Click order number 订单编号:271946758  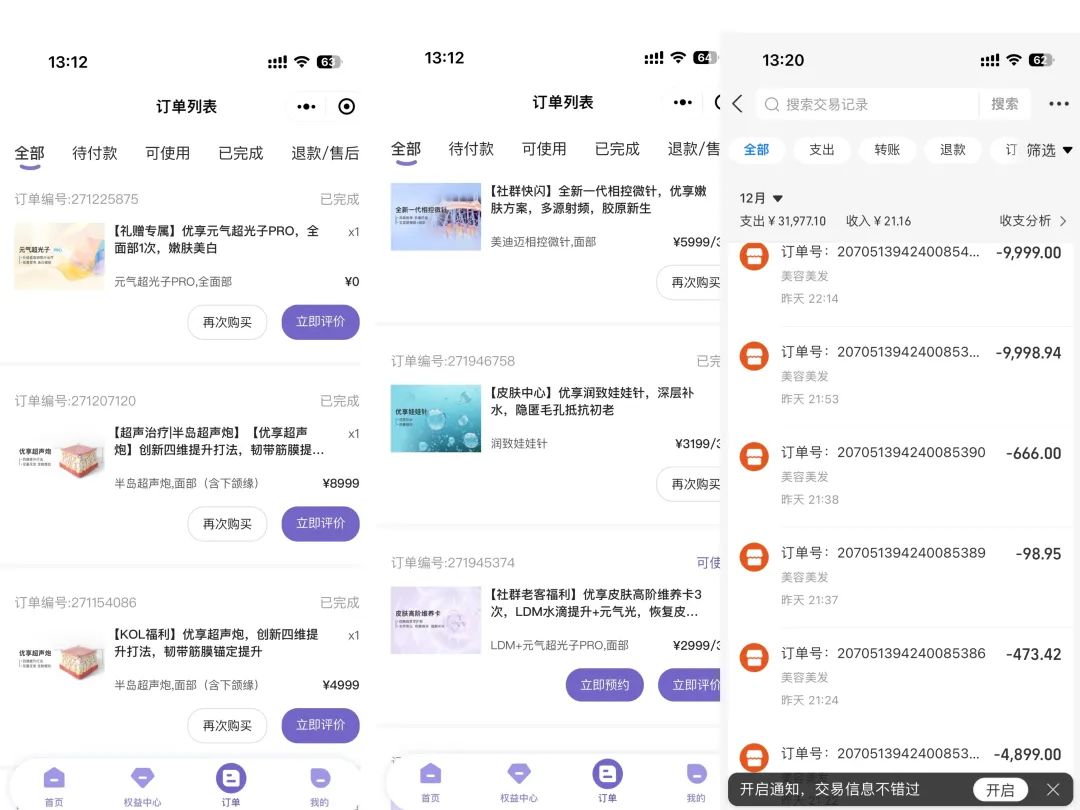click(453, 361)
